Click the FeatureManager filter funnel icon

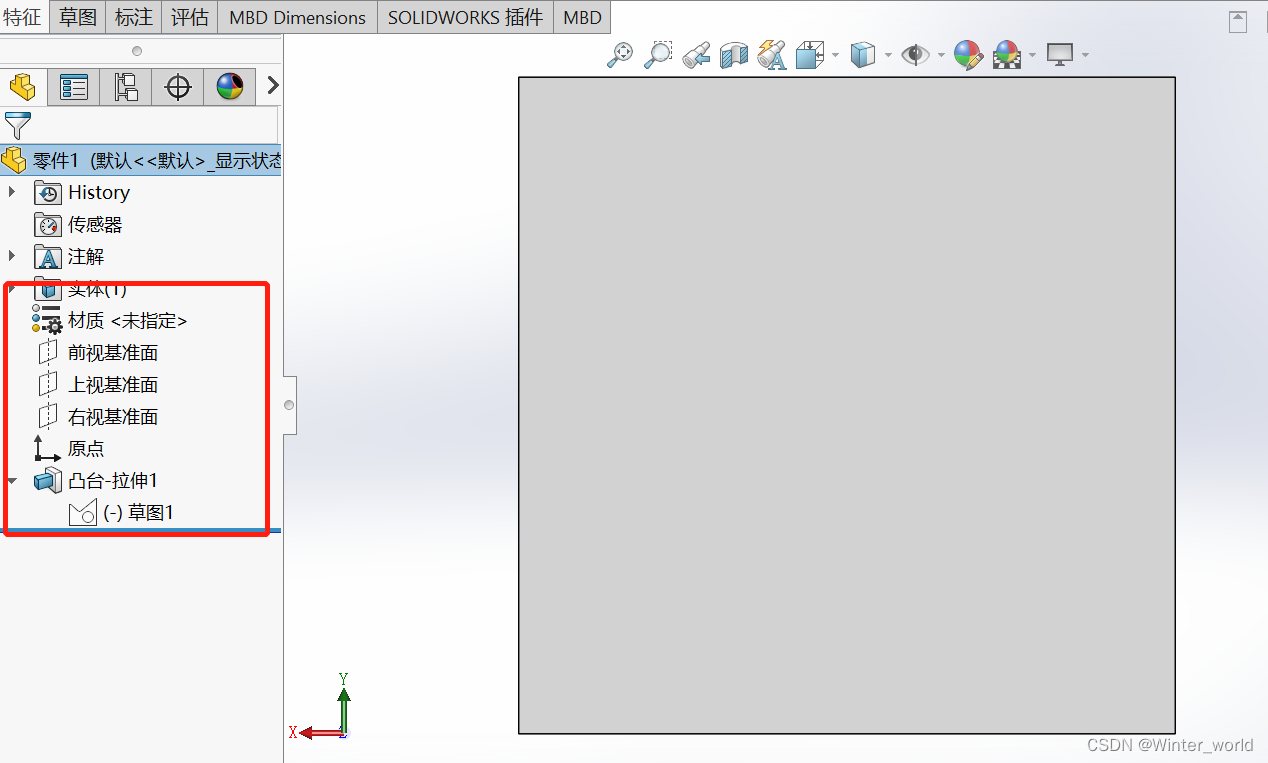[x=17, y=126]
